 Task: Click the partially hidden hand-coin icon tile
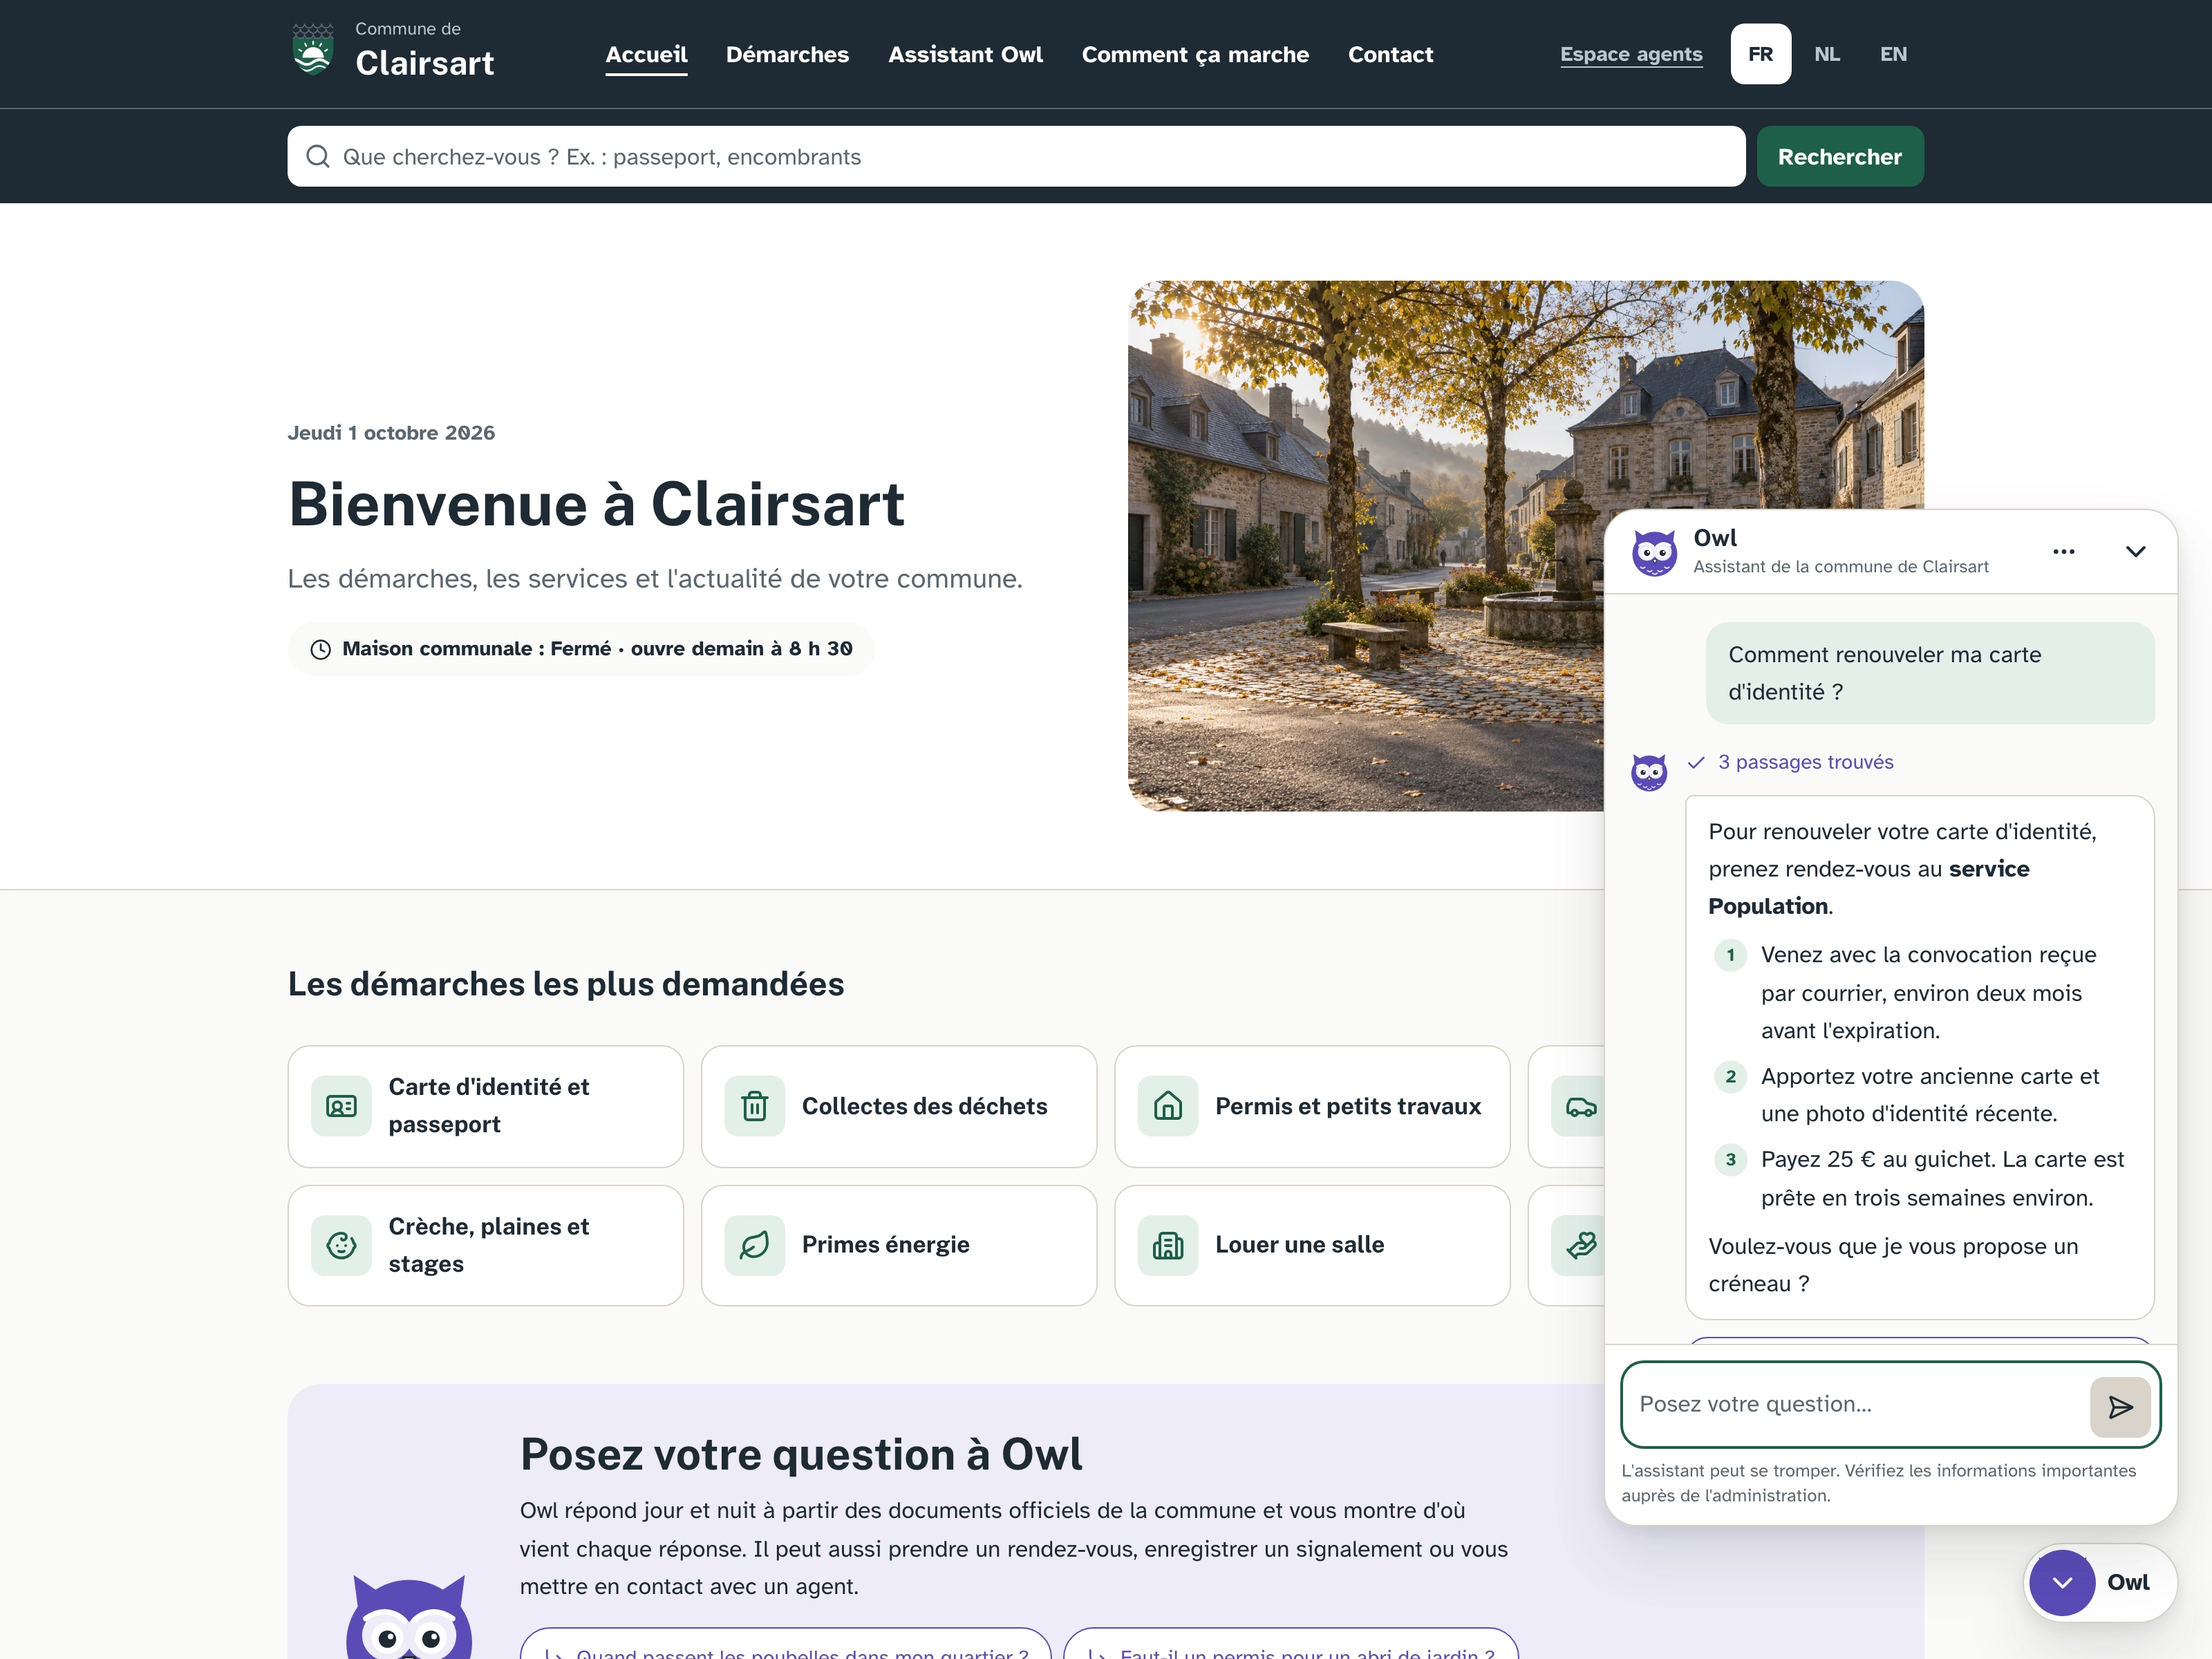point(1578,1245)
